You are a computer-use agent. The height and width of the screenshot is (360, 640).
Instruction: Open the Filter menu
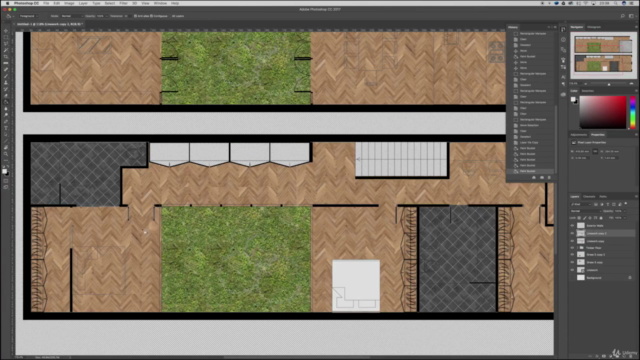[x=123, y=3]
